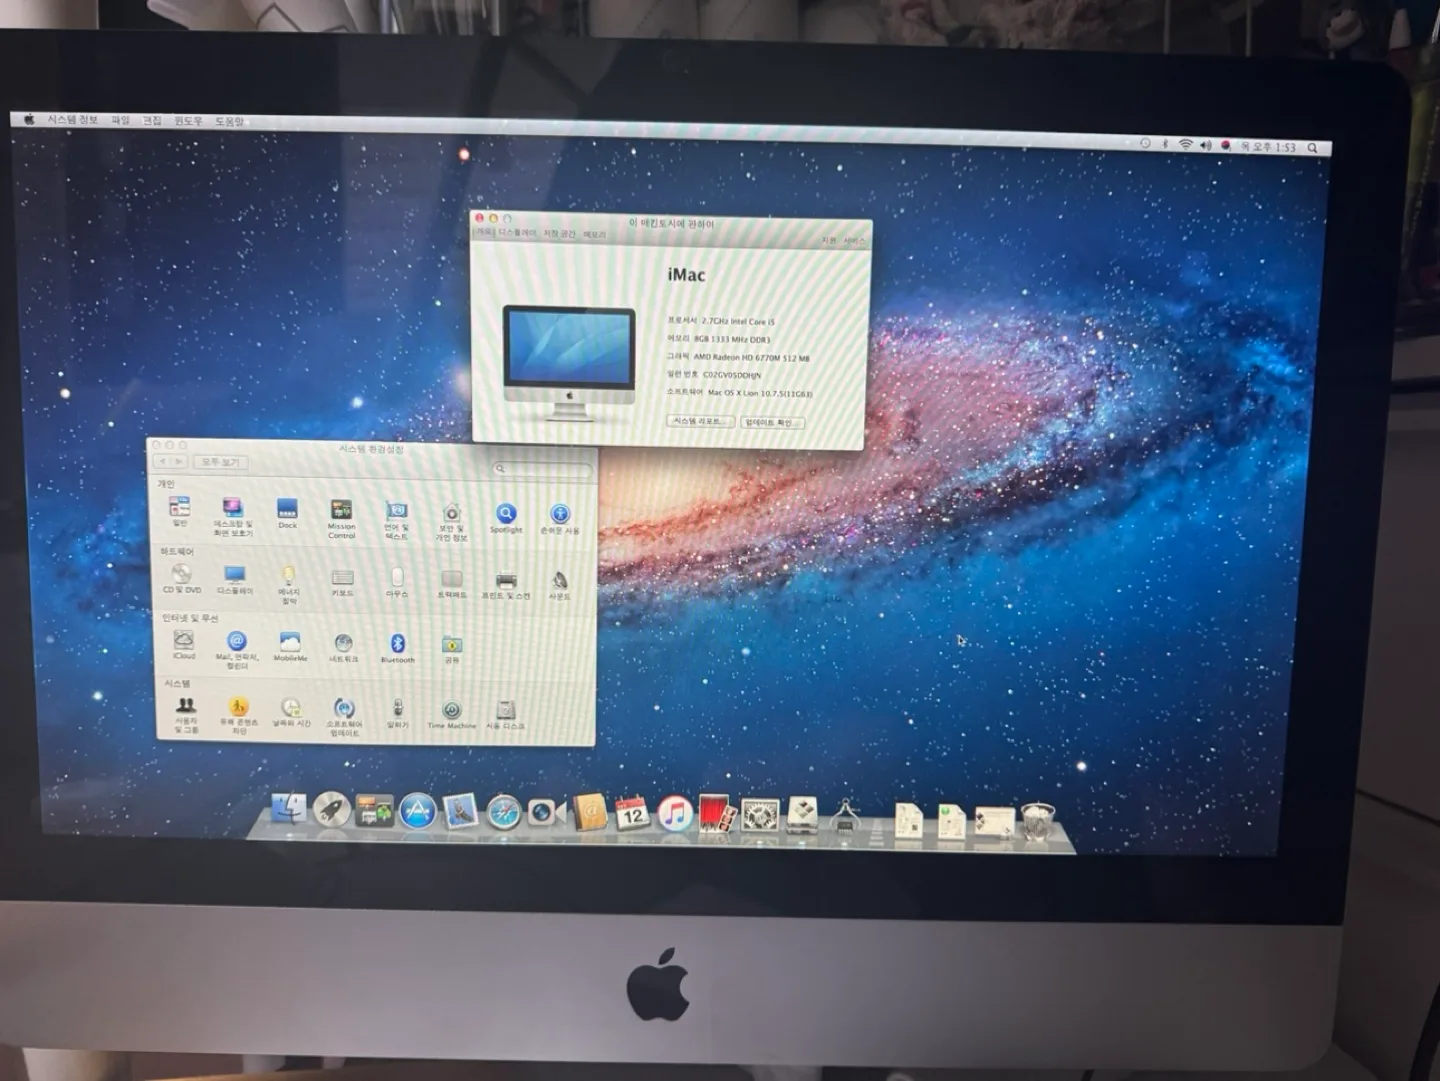Click the 지원 link in About window
Screen dimensions: 1440x1081
[828, 240]
